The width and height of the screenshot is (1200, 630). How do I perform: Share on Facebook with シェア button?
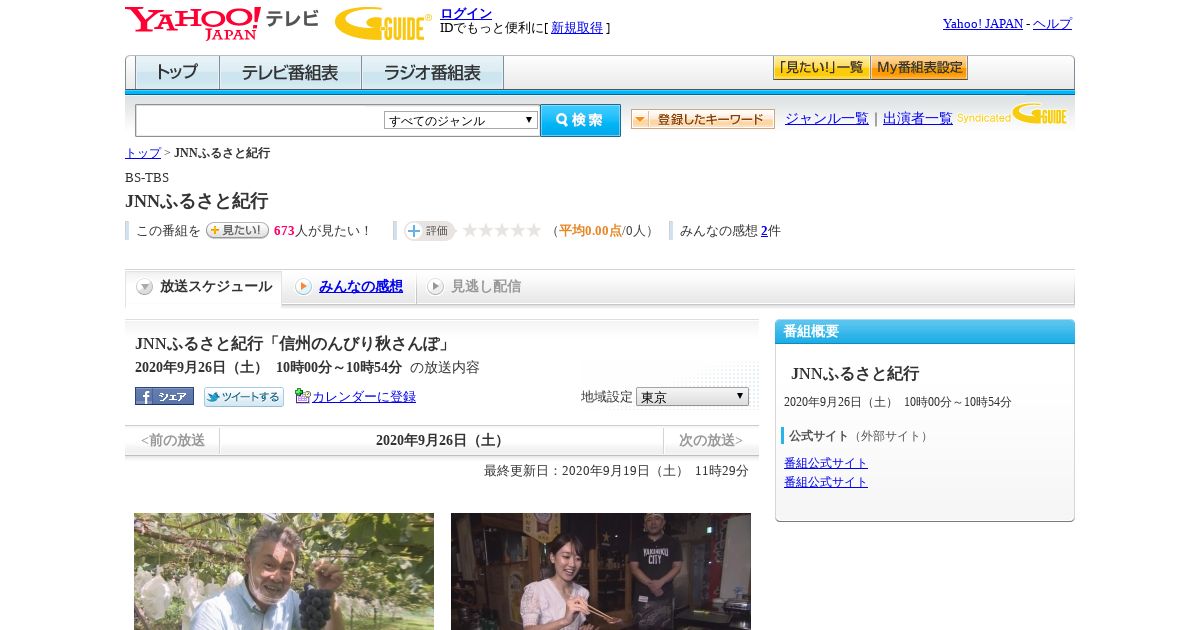pyautogui.click(x=164, y=396)
